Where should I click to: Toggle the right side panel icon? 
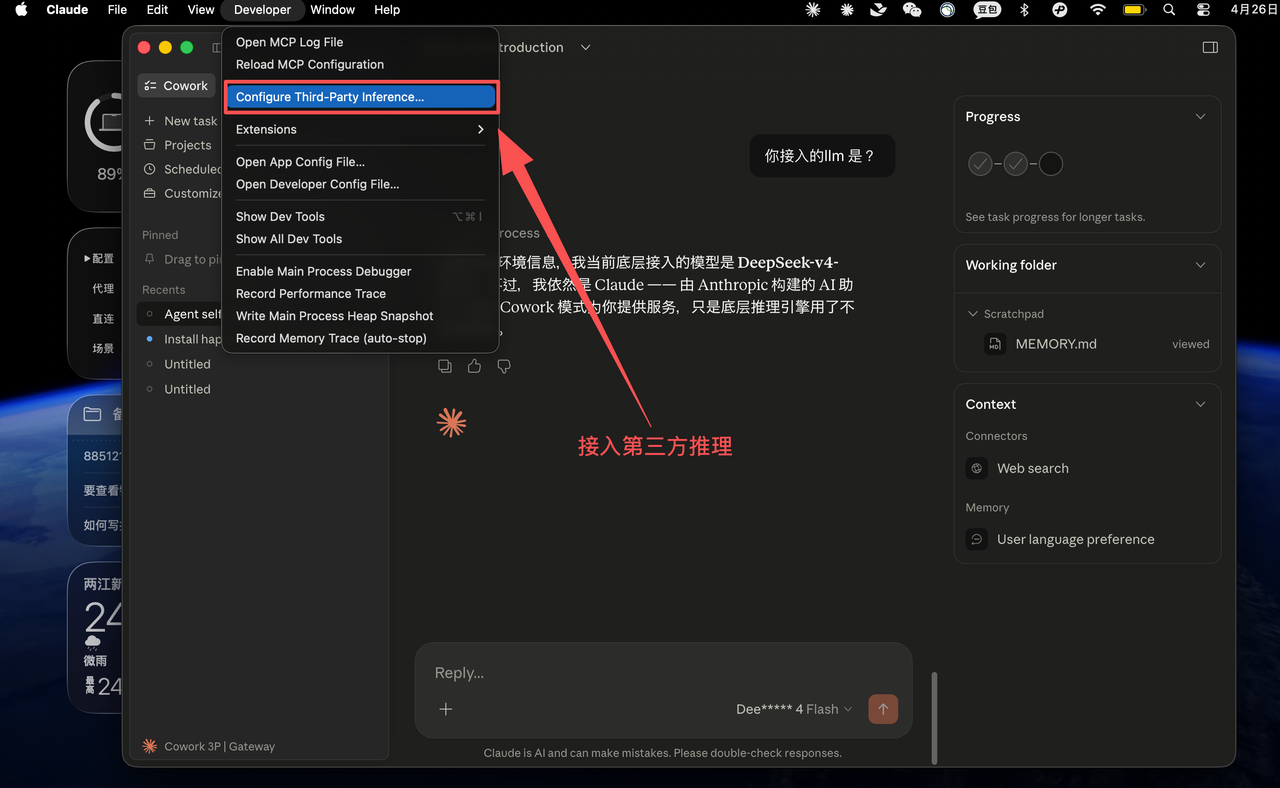(x=1210, y=47)
